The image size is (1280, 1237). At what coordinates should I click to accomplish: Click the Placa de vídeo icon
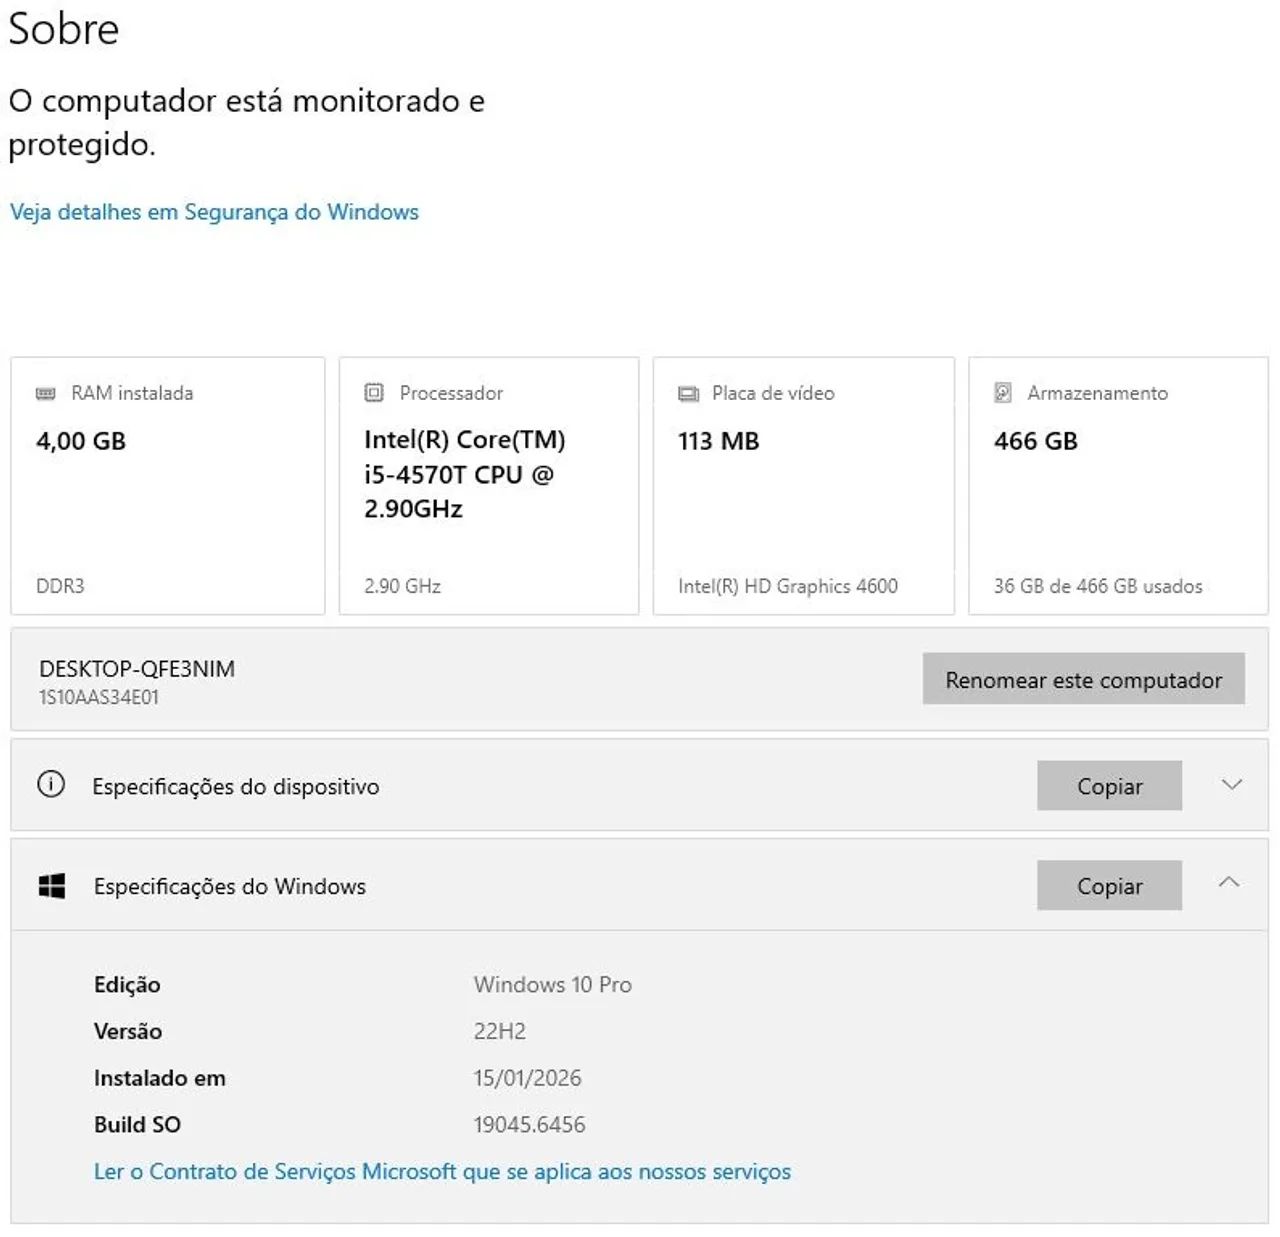[689, 394]
